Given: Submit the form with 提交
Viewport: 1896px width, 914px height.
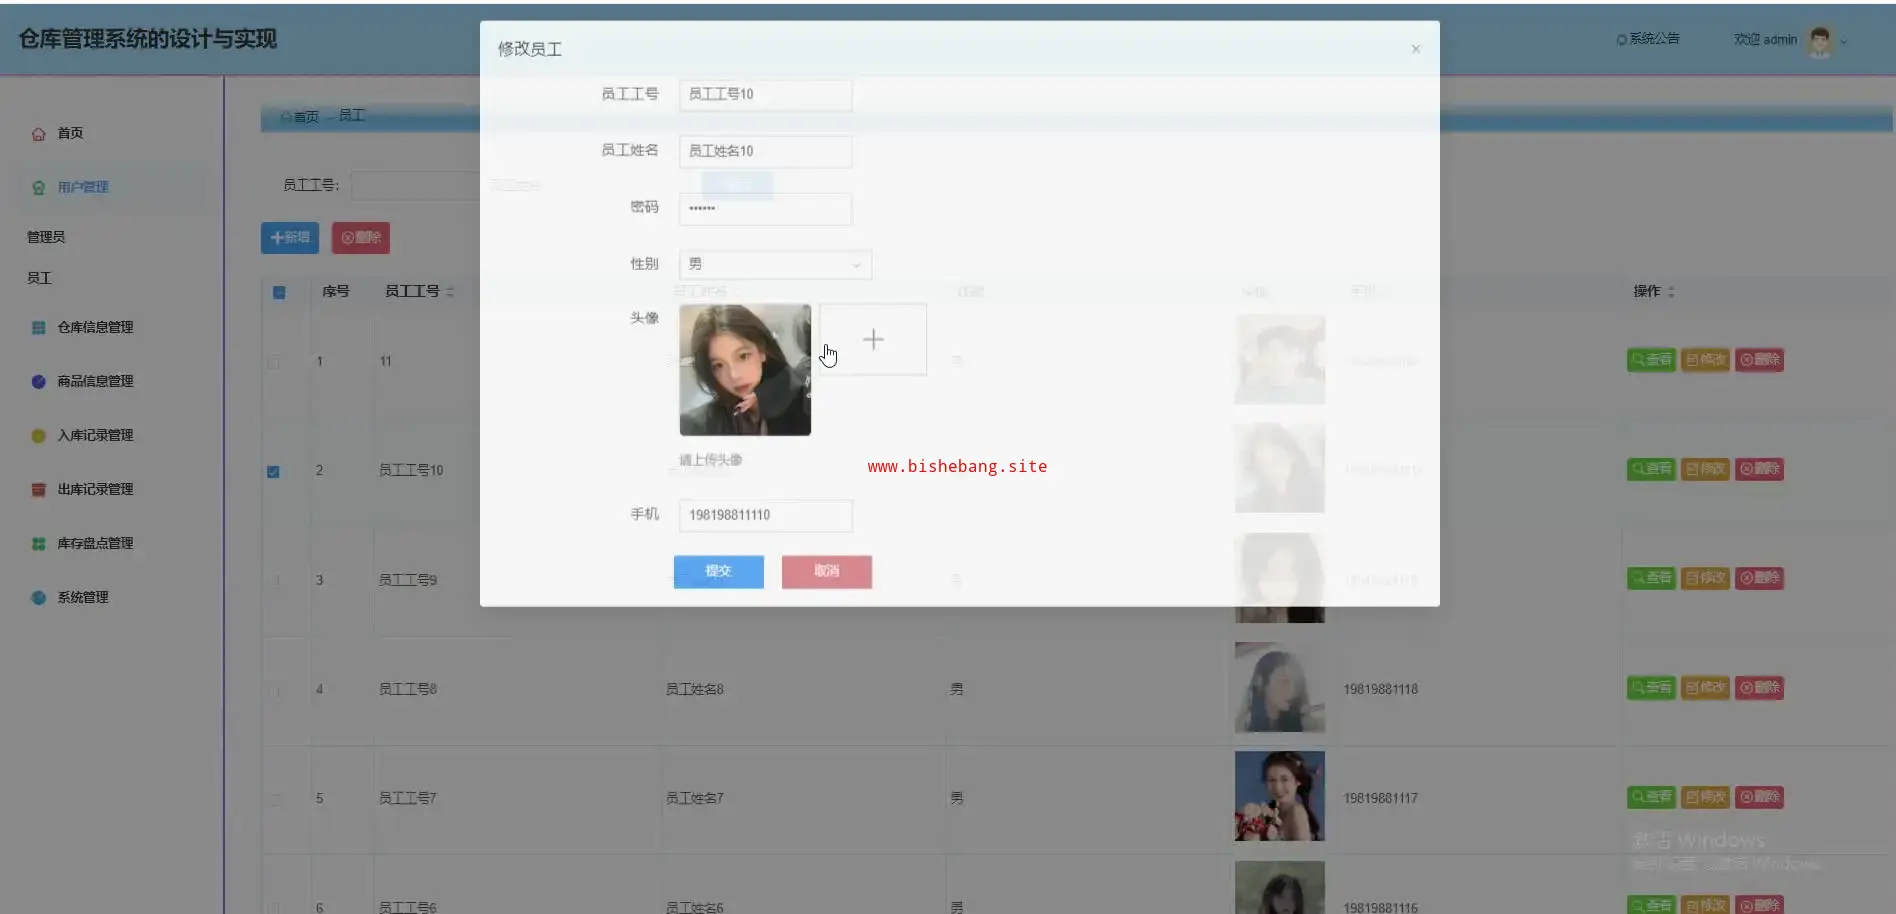Looking at the screenshot, I should pos(719,572).
